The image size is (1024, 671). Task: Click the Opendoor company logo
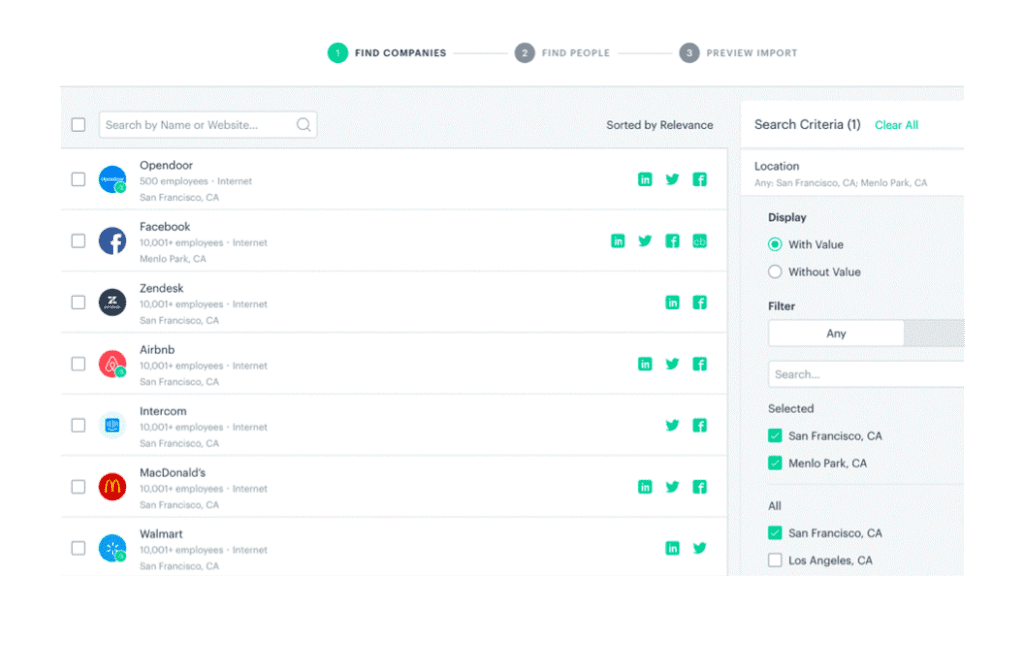click(x=112, y=180)
